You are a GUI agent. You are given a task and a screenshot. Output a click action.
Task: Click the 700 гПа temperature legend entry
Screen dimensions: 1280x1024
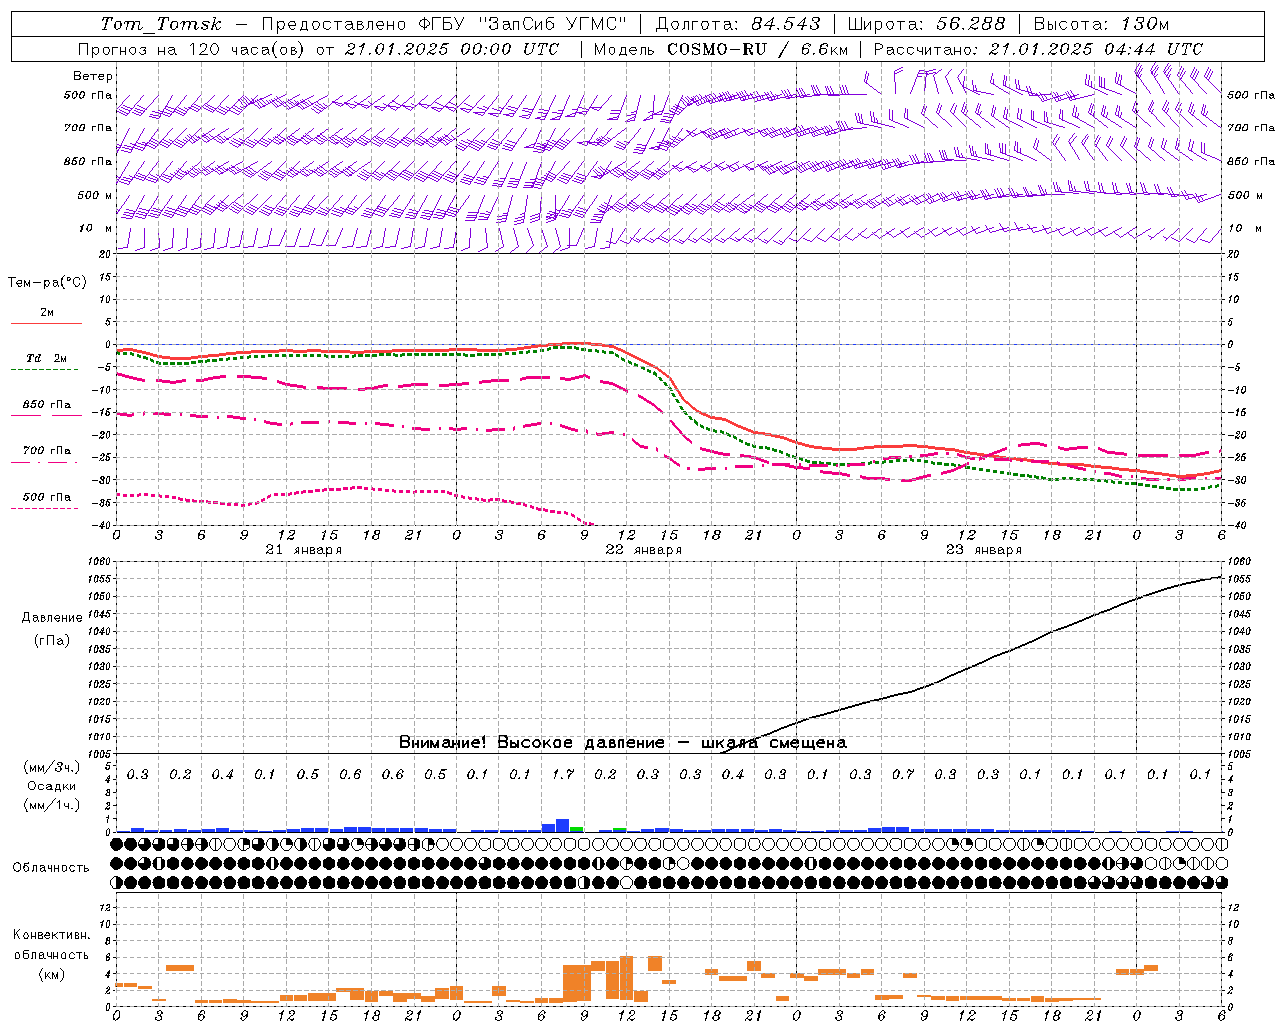click(47, 451)
